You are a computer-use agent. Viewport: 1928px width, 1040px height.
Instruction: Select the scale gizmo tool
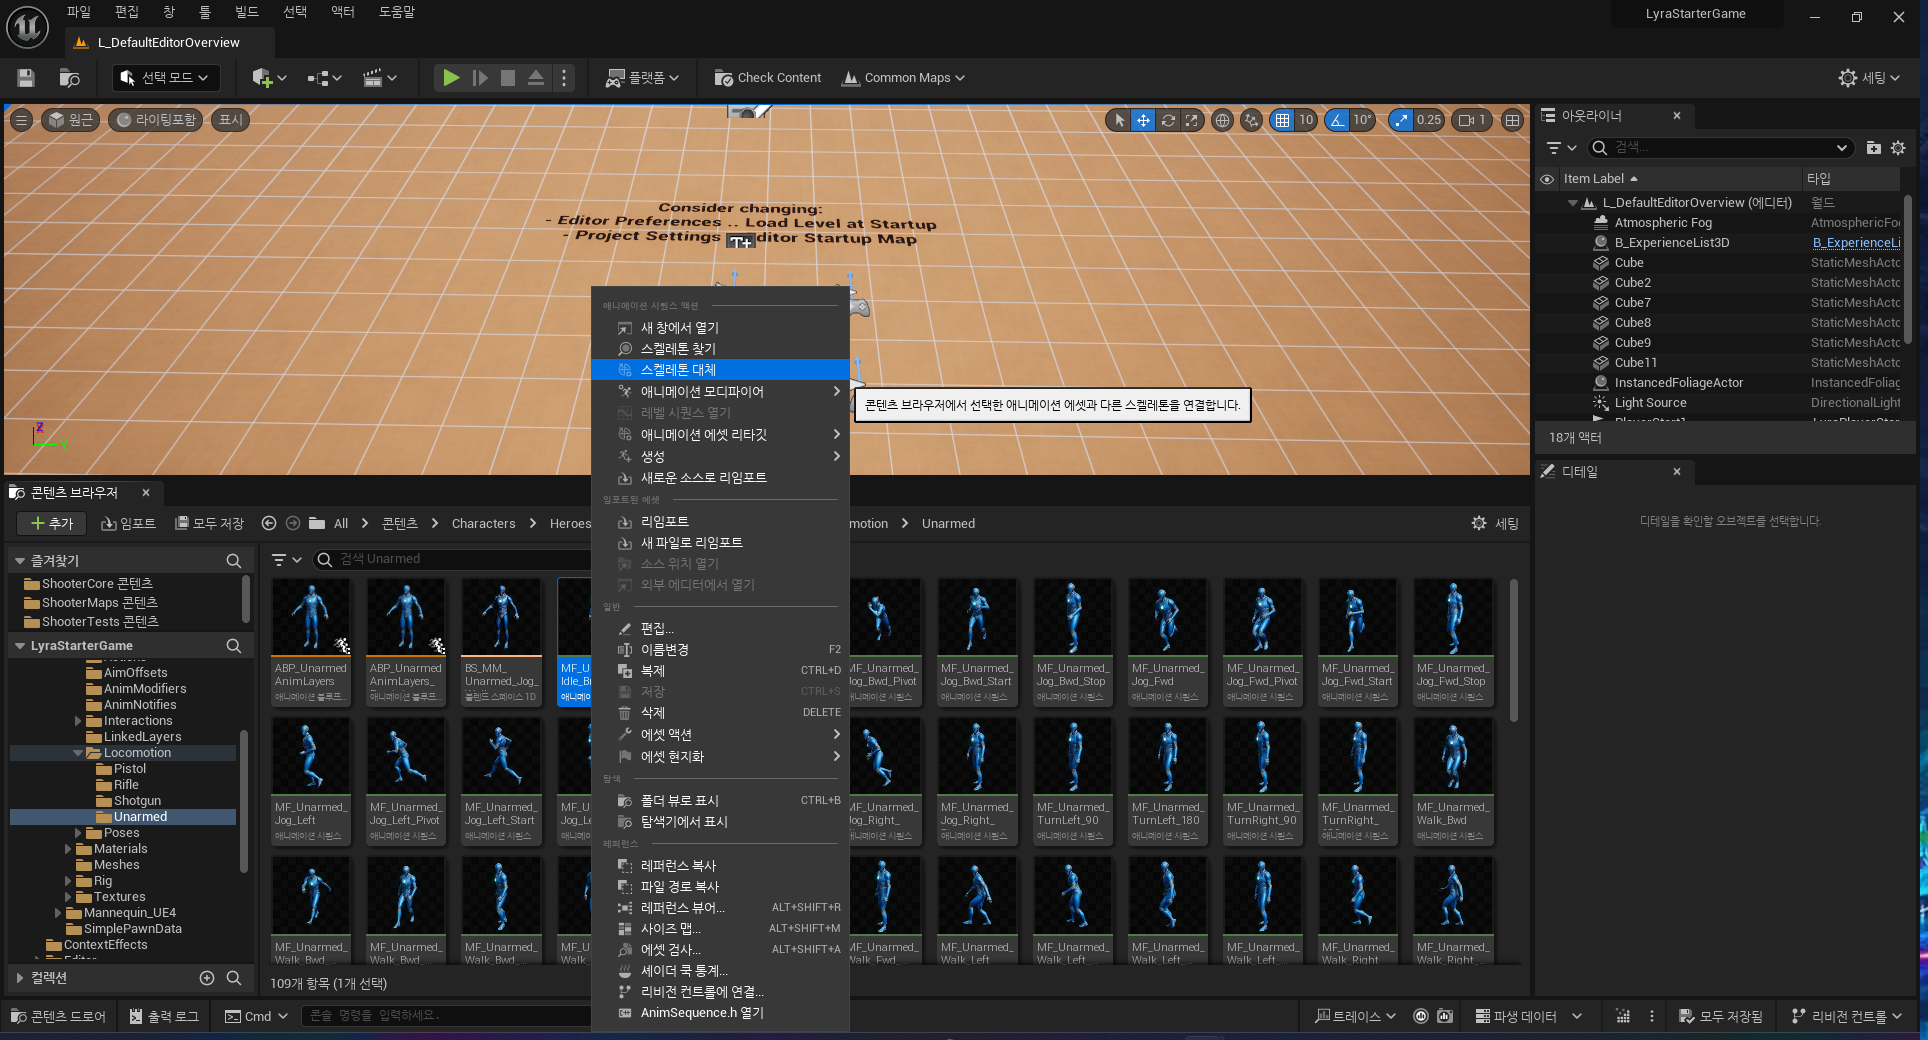pyautogui.click(x=1191, y=120)
